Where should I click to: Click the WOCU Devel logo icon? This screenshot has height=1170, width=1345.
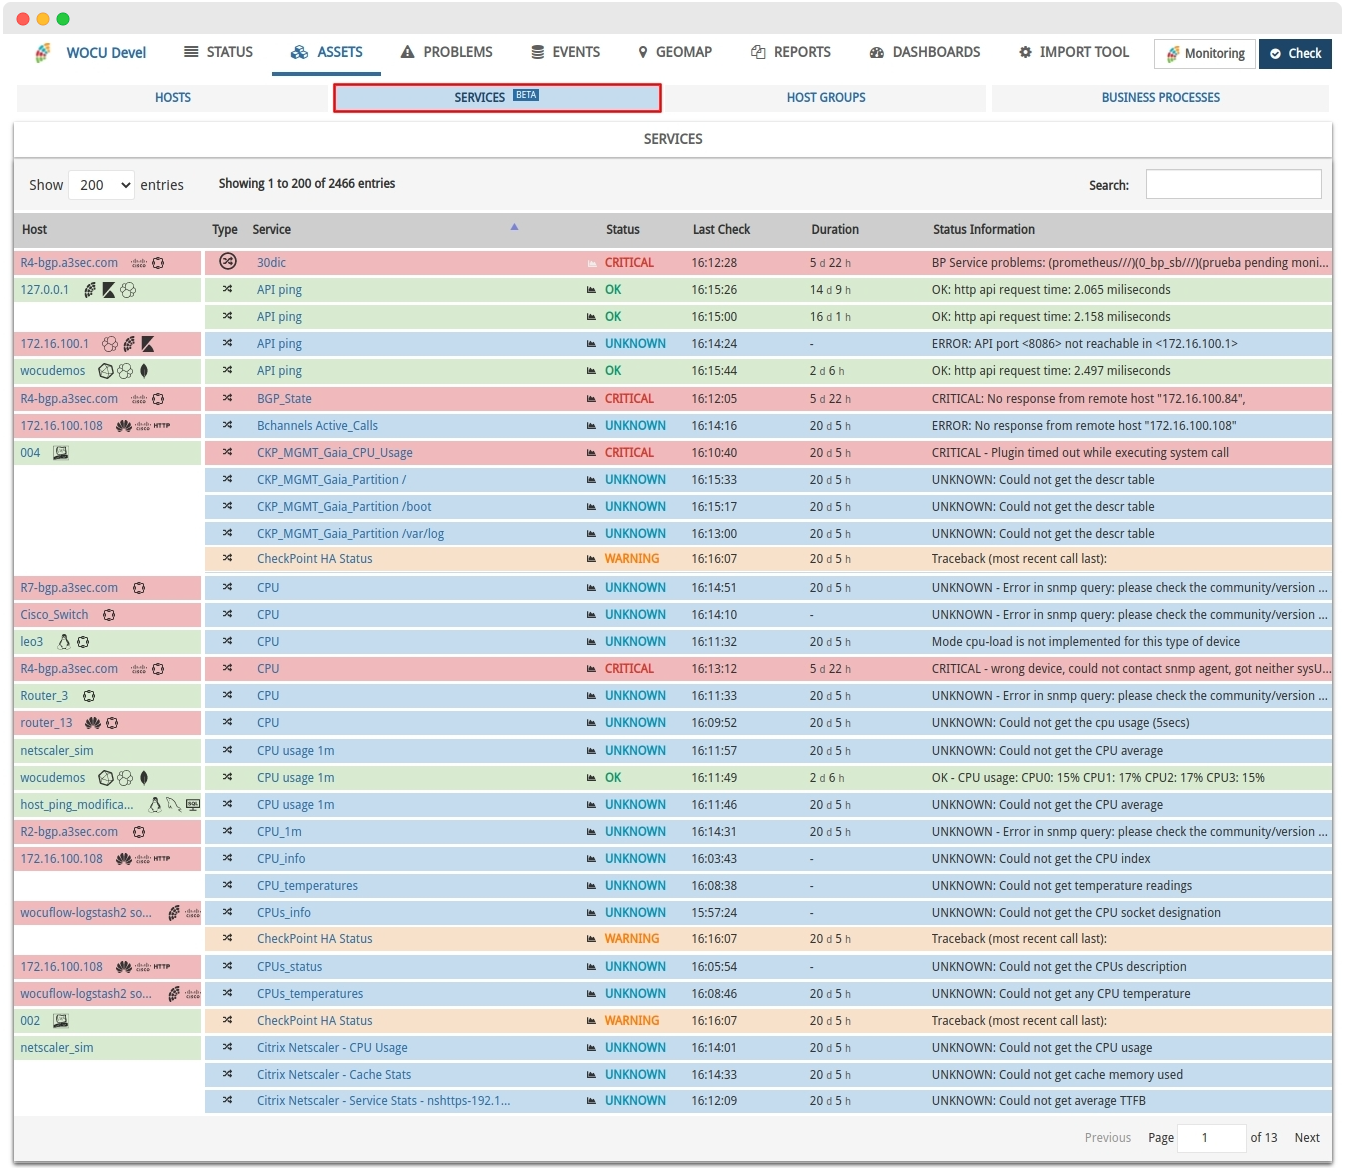pos(43,53)
